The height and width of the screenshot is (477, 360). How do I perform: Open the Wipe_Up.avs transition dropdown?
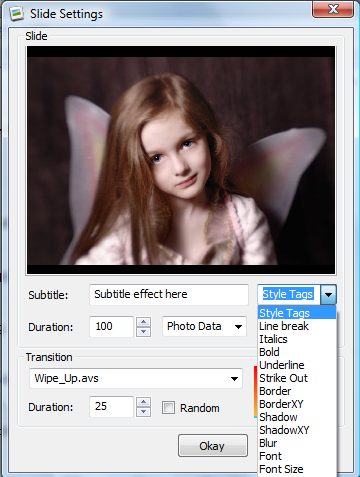click(136, 378)
